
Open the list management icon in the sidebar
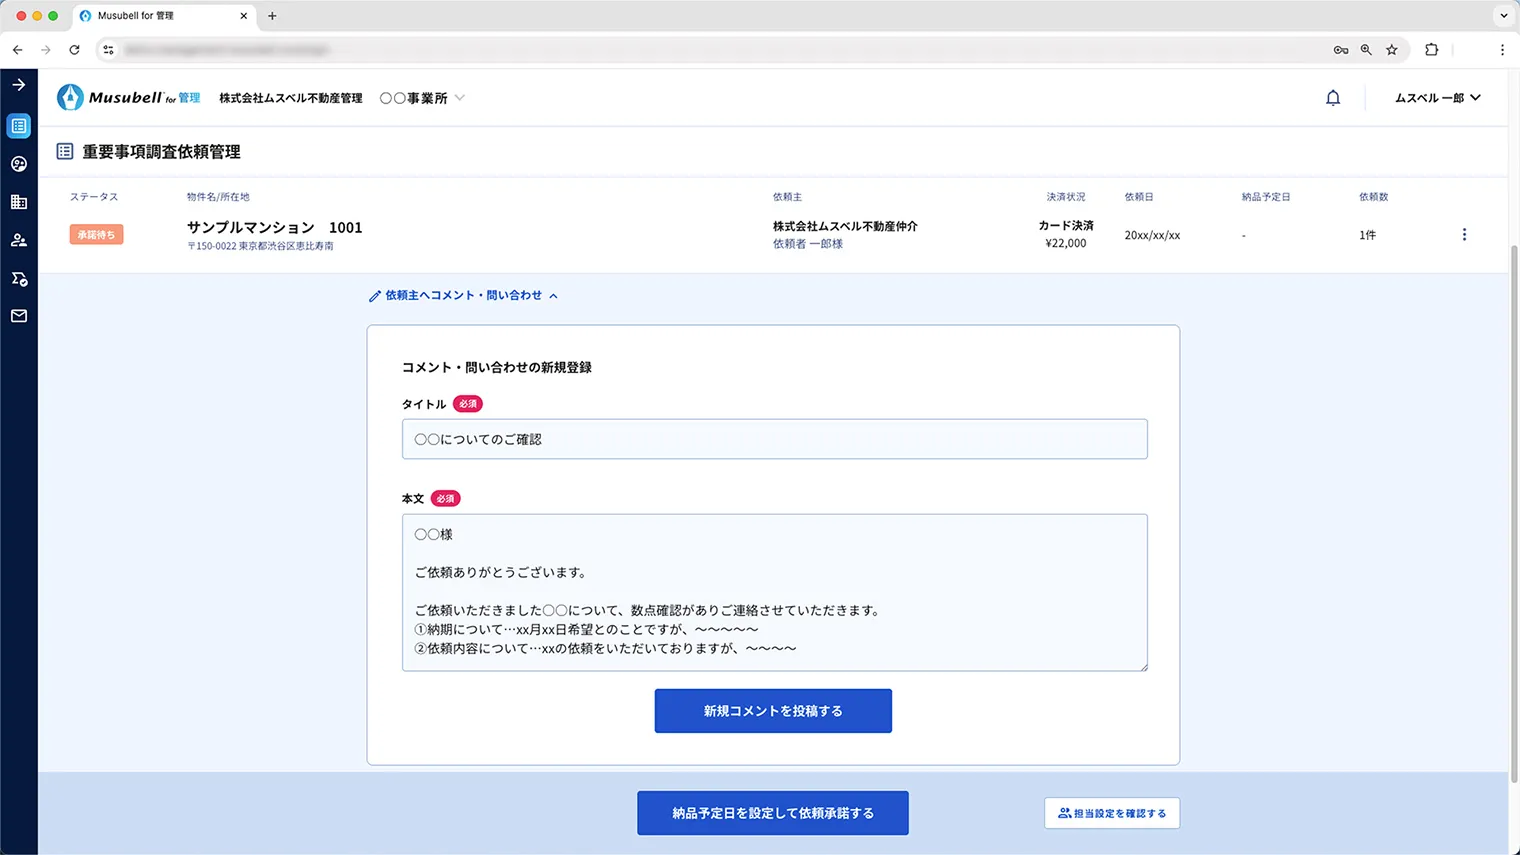tap(18, 125)
